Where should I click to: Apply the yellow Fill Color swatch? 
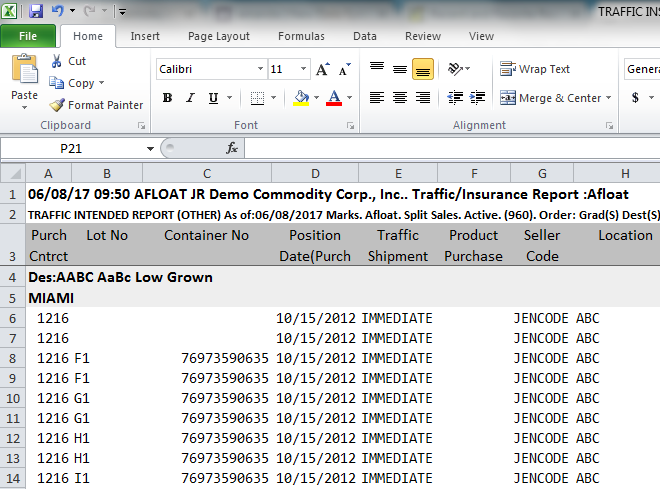click(x=301, y=98)
